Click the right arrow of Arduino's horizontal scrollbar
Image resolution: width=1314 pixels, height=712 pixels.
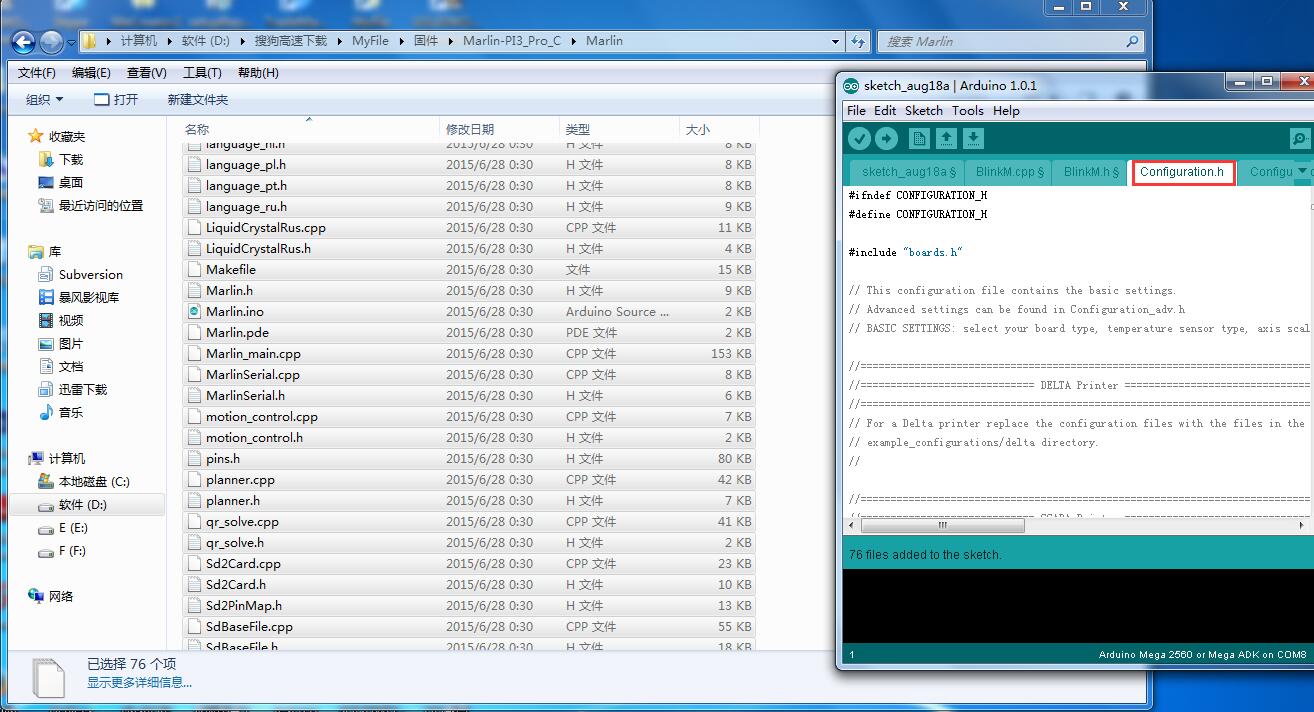[x=1302, y=525]
